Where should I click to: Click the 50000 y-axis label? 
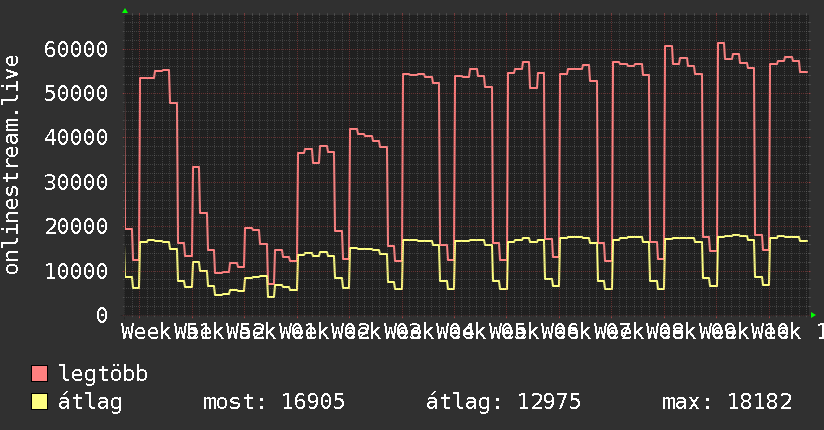76,94
